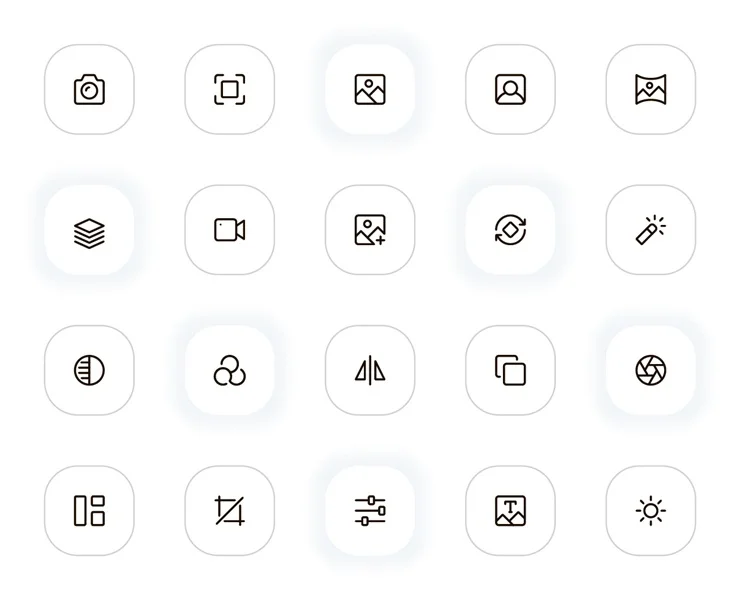
Task: Choose the add image plus icon
Action: (x=370, y=230)
